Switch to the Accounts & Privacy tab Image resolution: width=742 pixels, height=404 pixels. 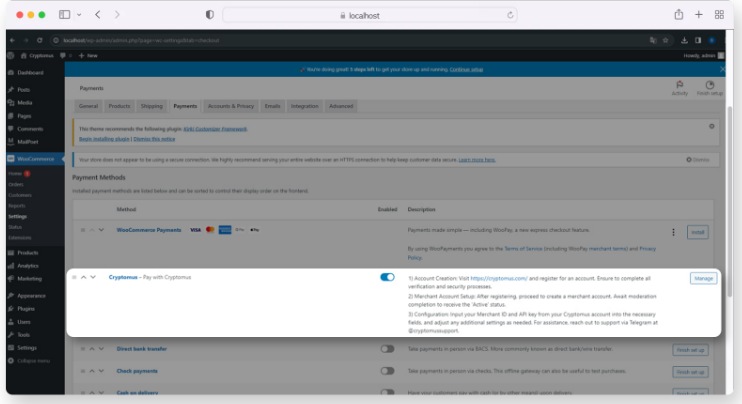pos(230,105)
